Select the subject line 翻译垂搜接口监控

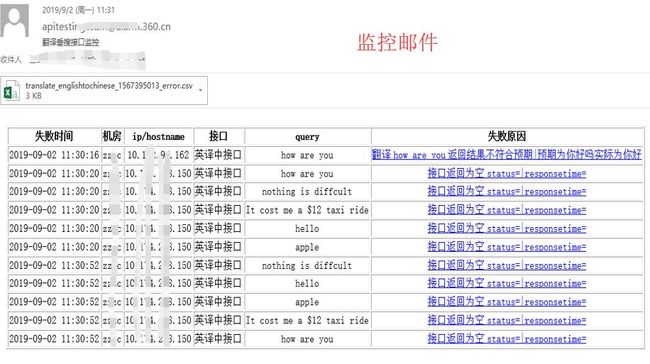pyautogui.click(x=70, y=42)
